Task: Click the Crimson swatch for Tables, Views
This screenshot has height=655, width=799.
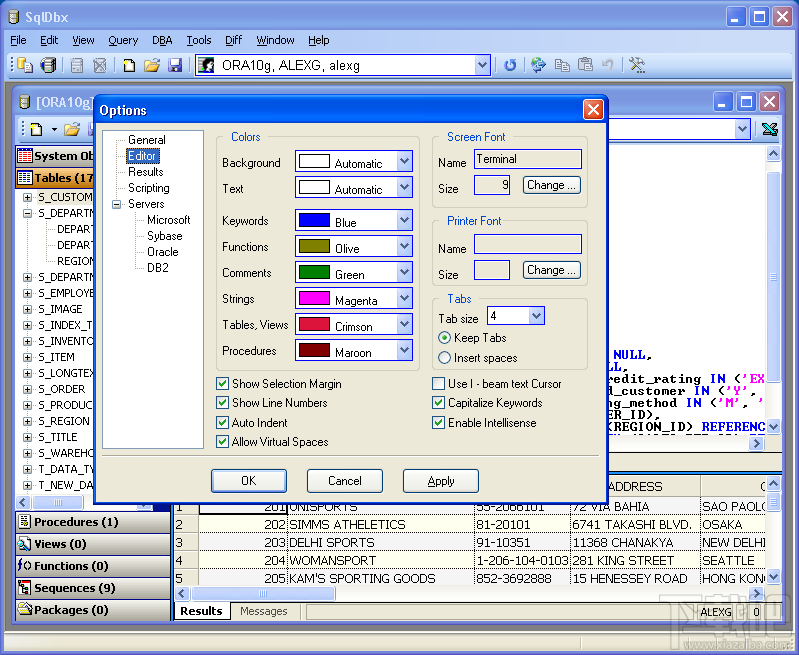Action: [x=314, y=325]
